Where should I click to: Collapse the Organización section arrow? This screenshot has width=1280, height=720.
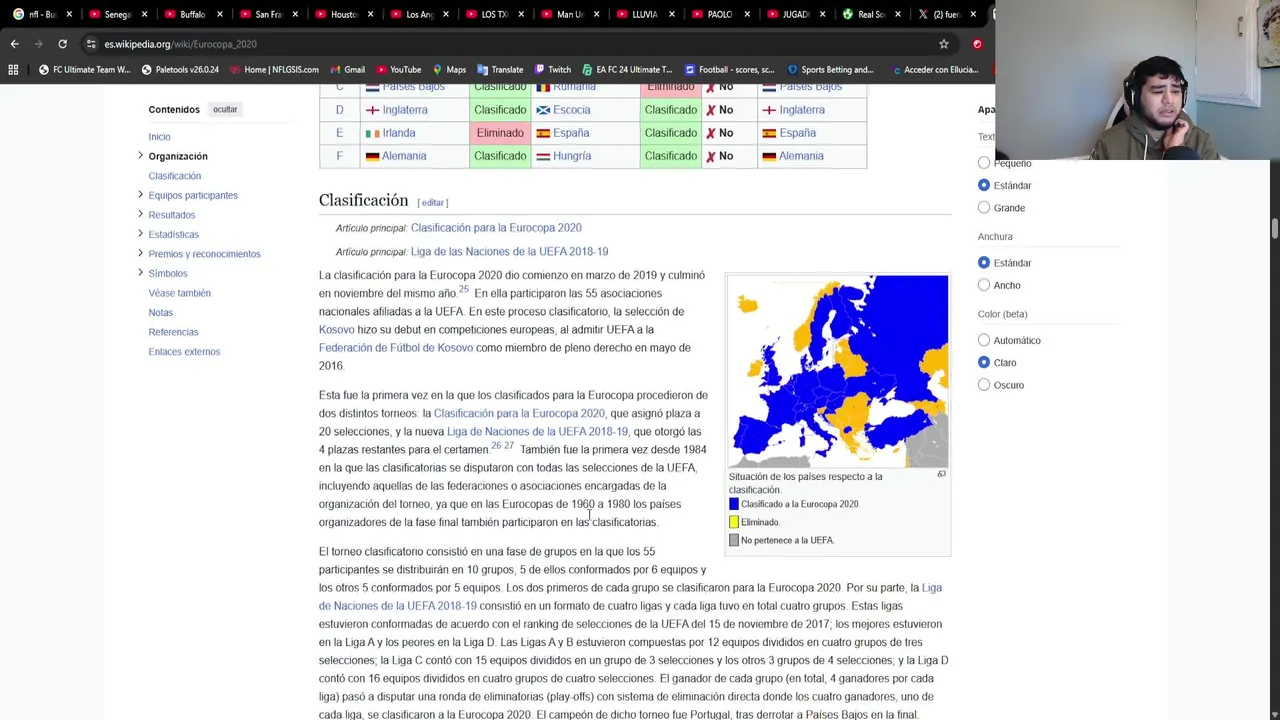click(140, 156)
